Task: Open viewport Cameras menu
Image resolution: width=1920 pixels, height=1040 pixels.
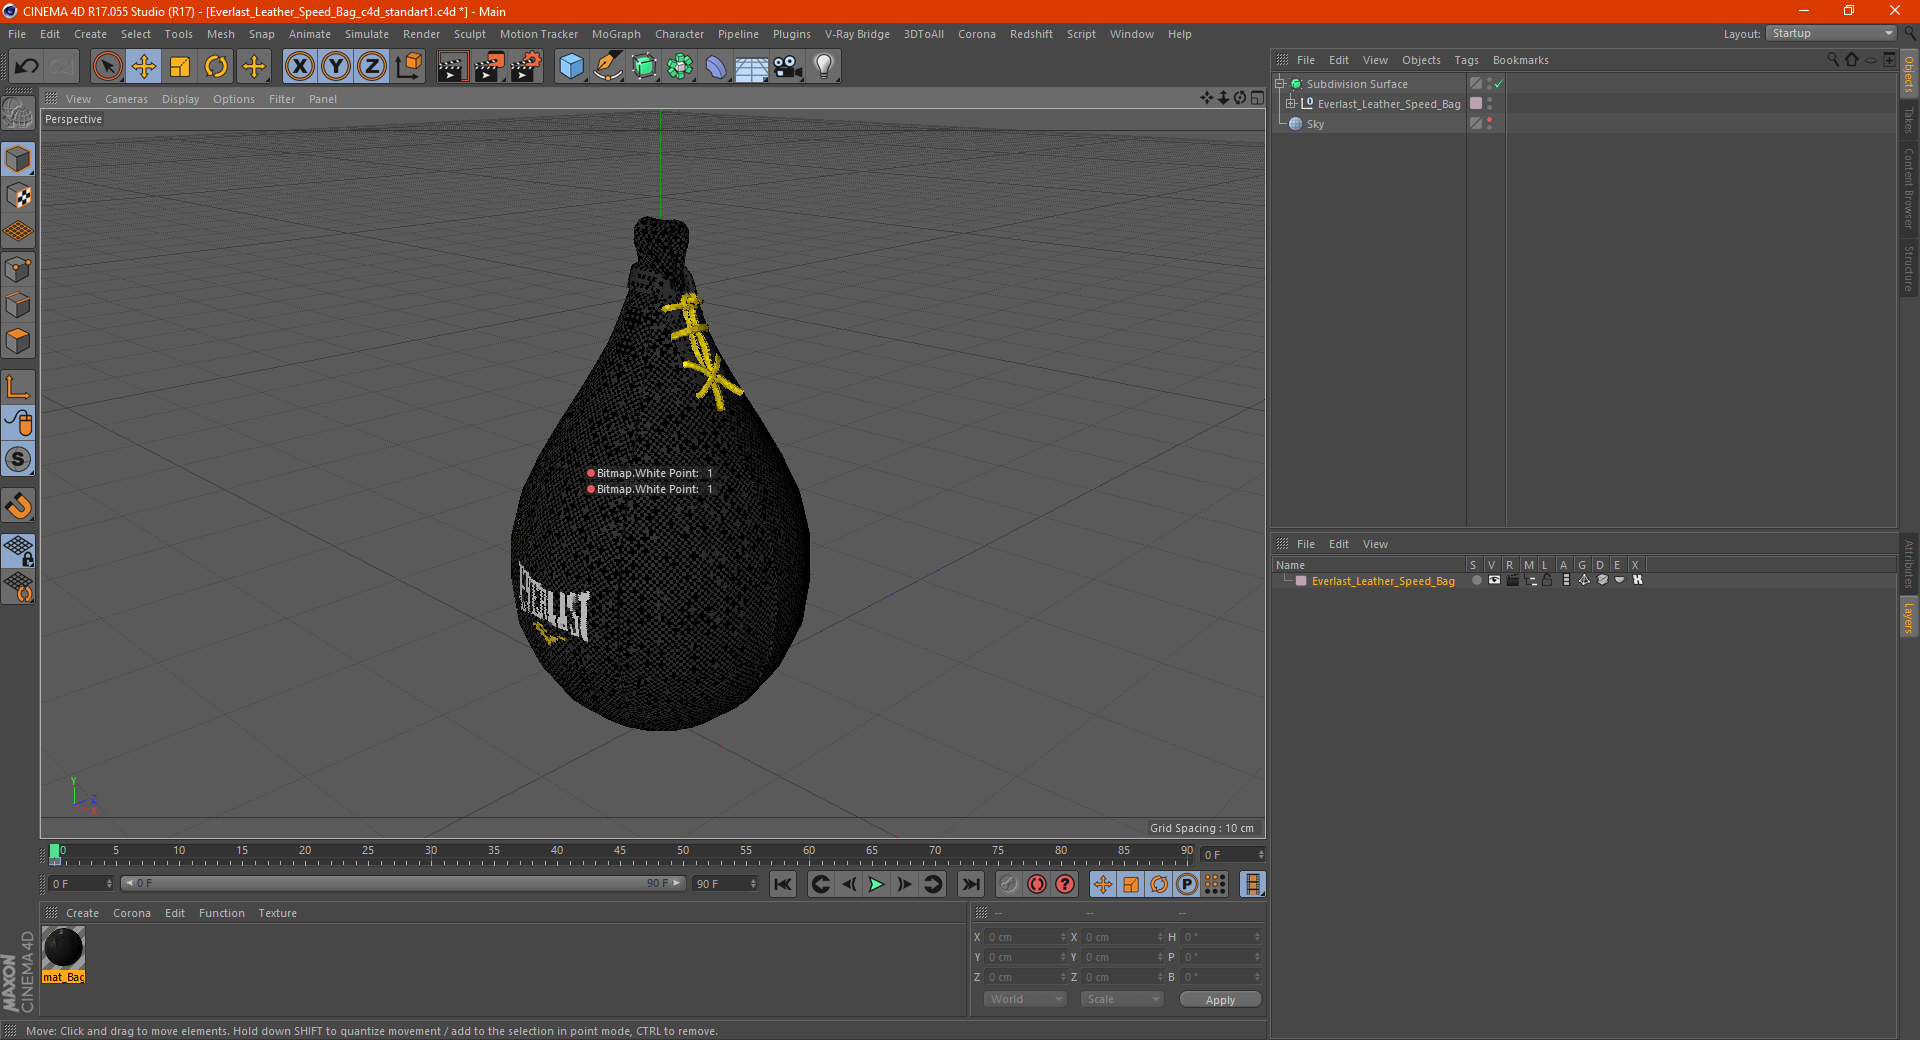Action: pyautogui.click(x=126, y=99)
